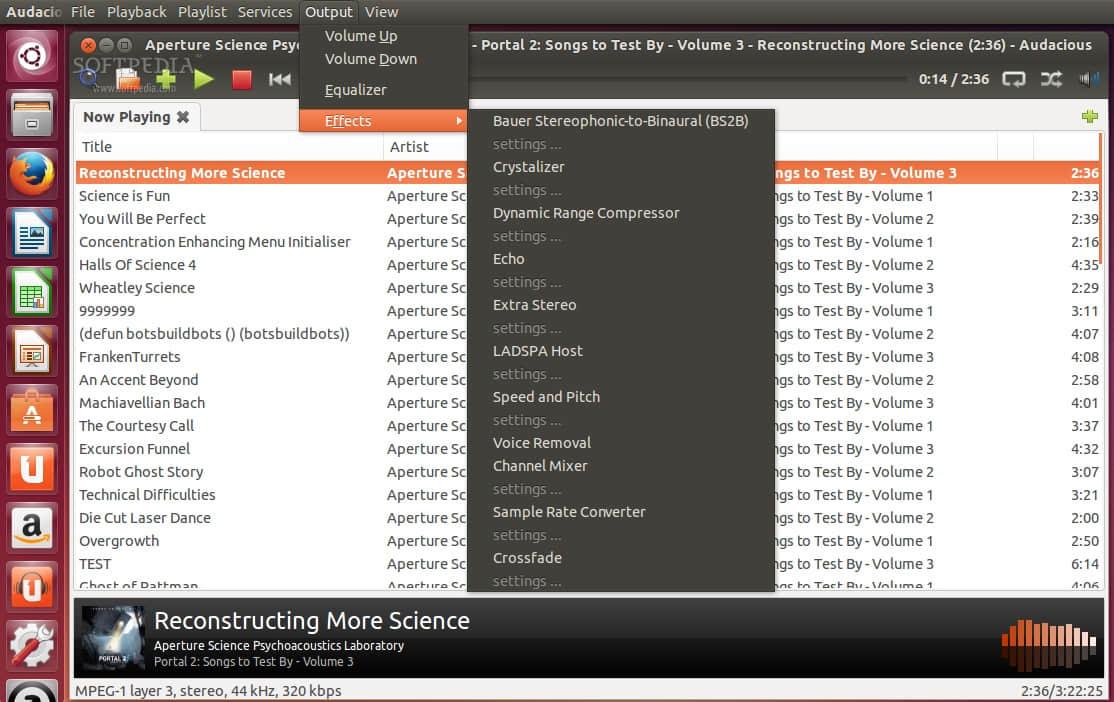This screenshot has width=1114, height=702.
Task: Open settings under Echo effect
Action: click(527, 282)
